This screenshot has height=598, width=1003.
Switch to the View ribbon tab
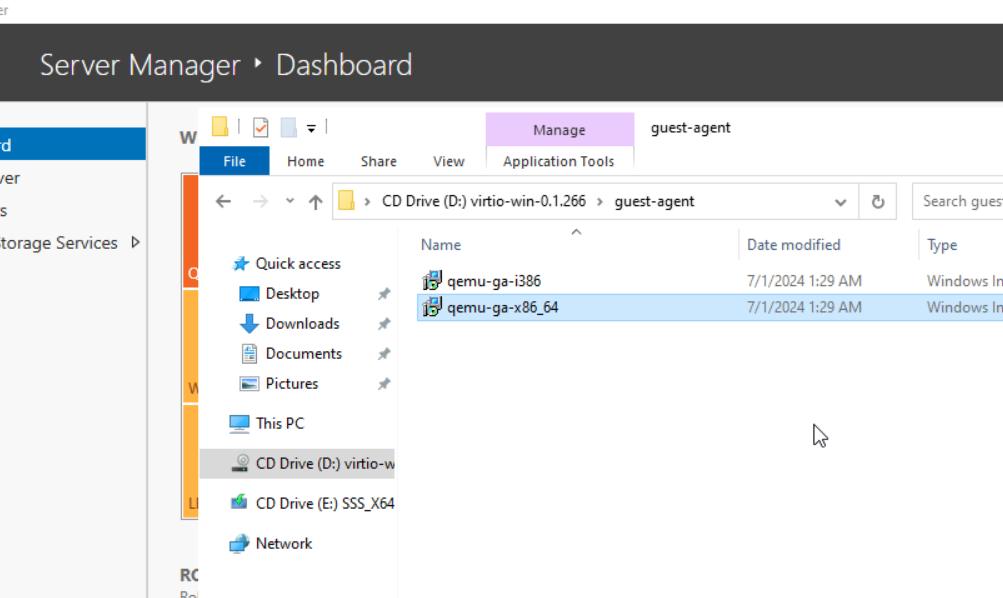pyautogui.click(x=448, y=161)
